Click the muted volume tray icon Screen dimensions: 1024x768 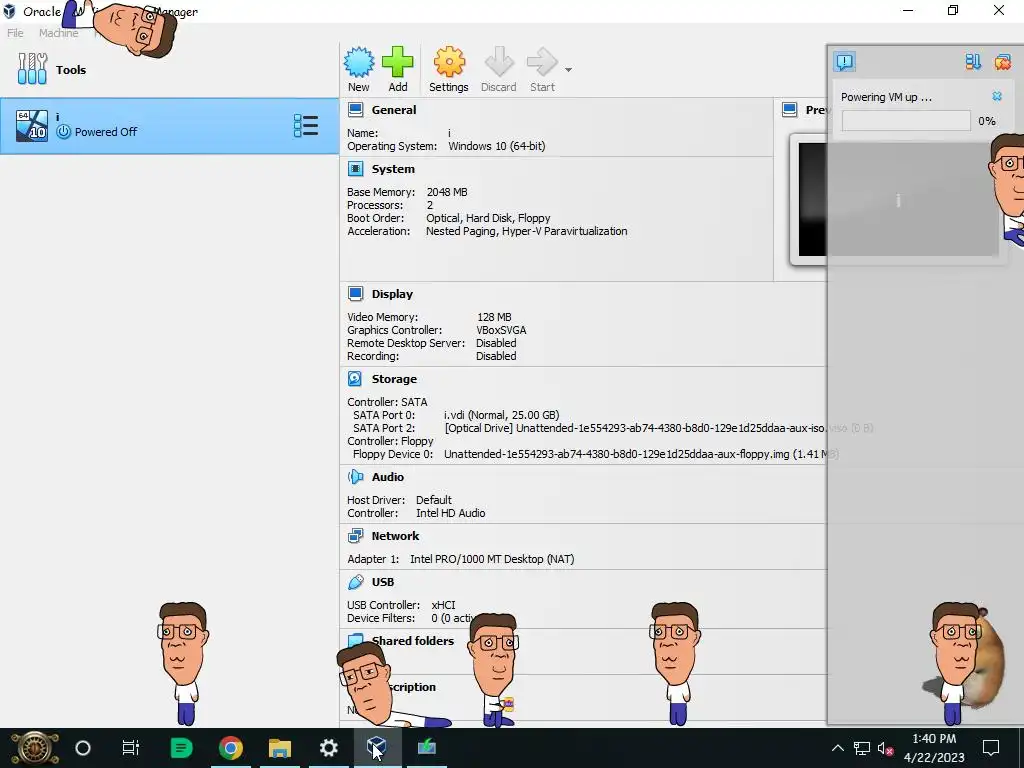(886, 748)
